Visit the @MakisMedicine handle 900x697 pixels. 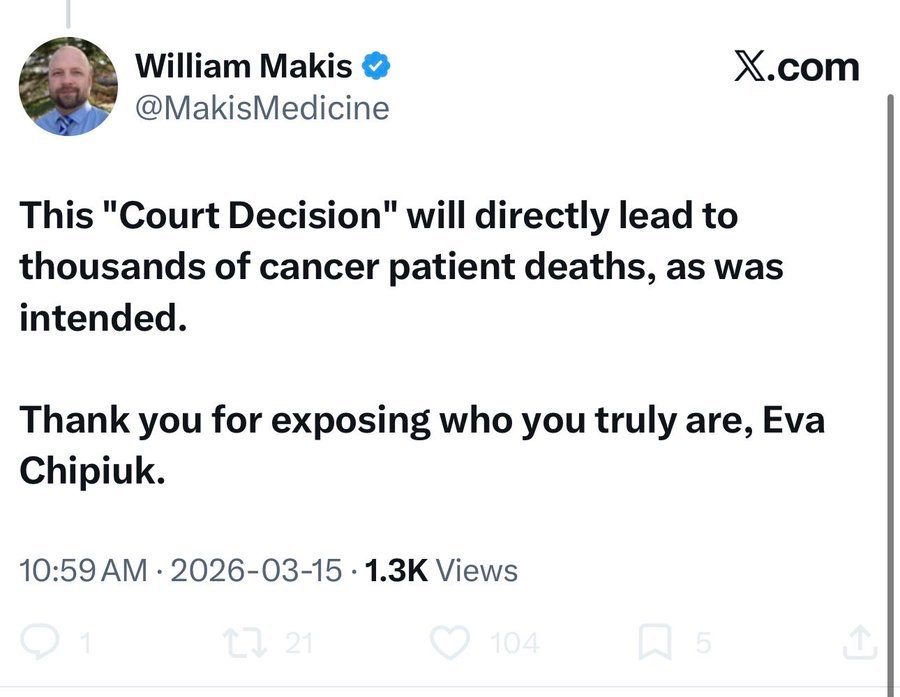click(261, 107)
